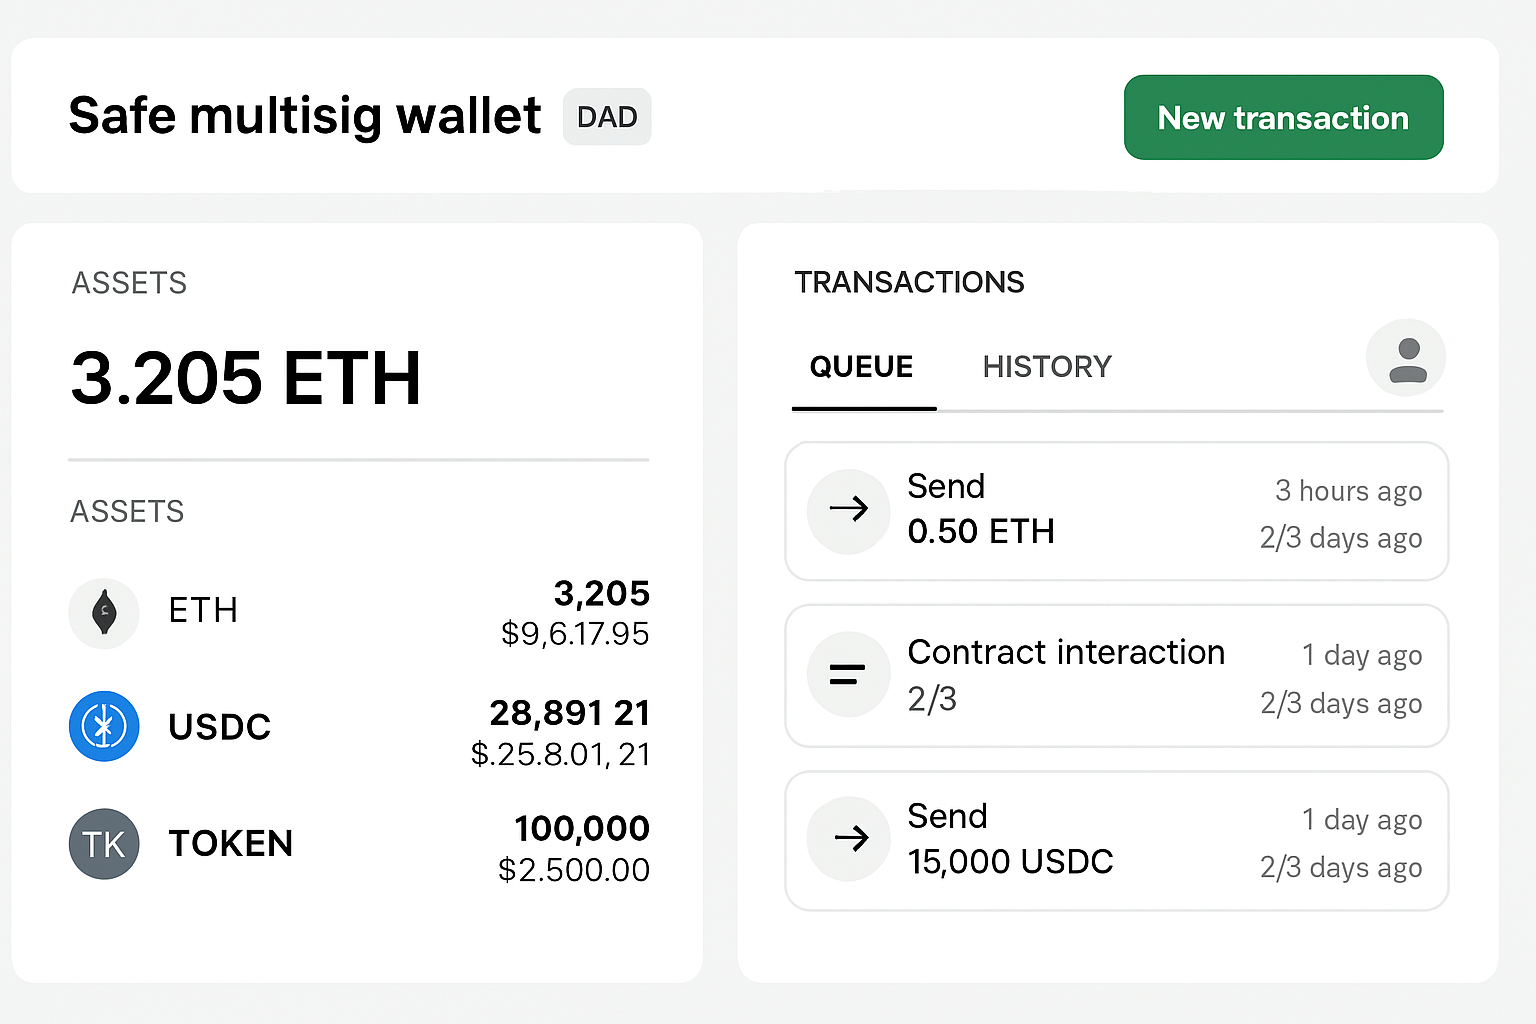
Task: Open the Contract interaction transaction details
Action: click(x=1116, y=675)
